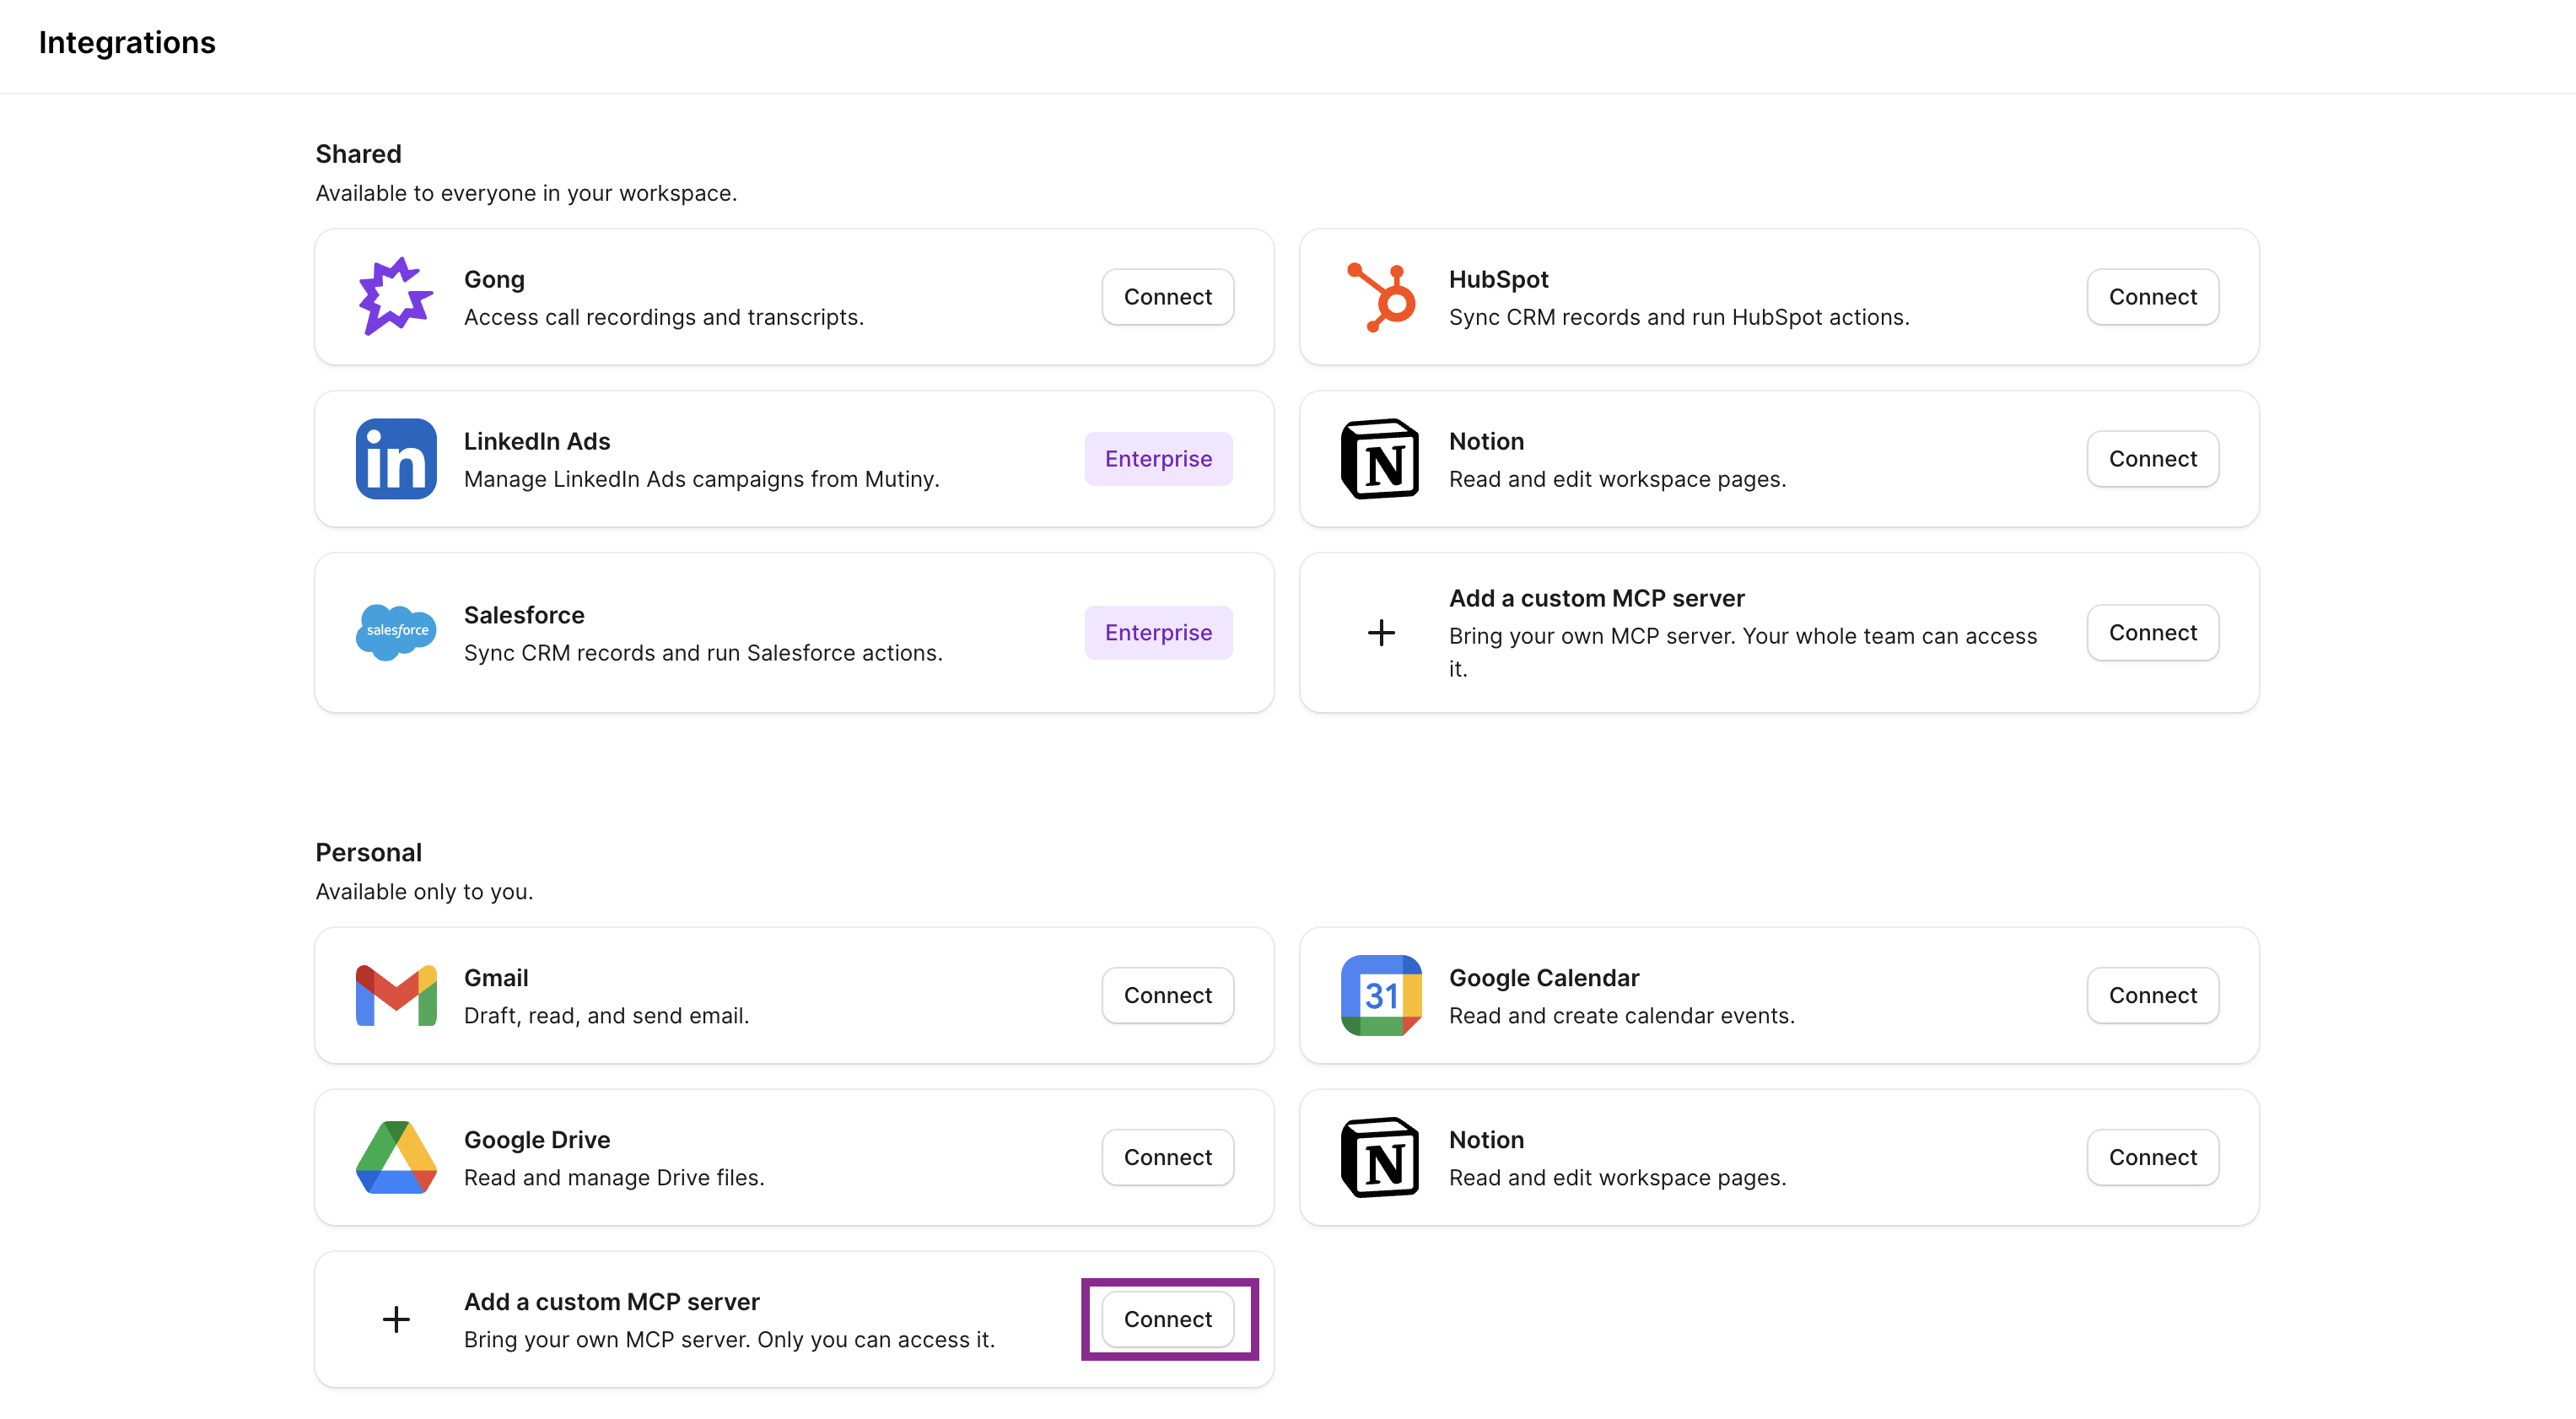Viewport: 2576px width, 1419px height.
Task: Connect the Google Calendar integration
Action: point(2152,995)
